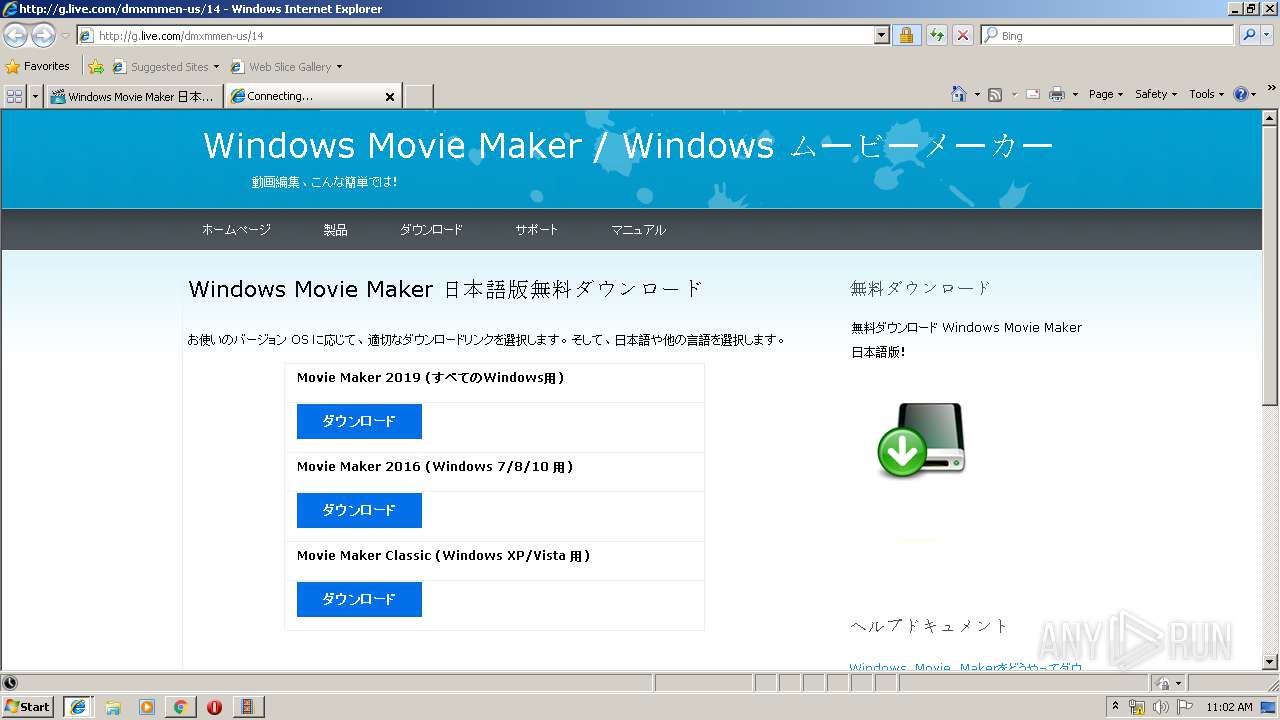Expand the tab list dropdown arrow
The image size is (1280, 720).
point(36,96)
